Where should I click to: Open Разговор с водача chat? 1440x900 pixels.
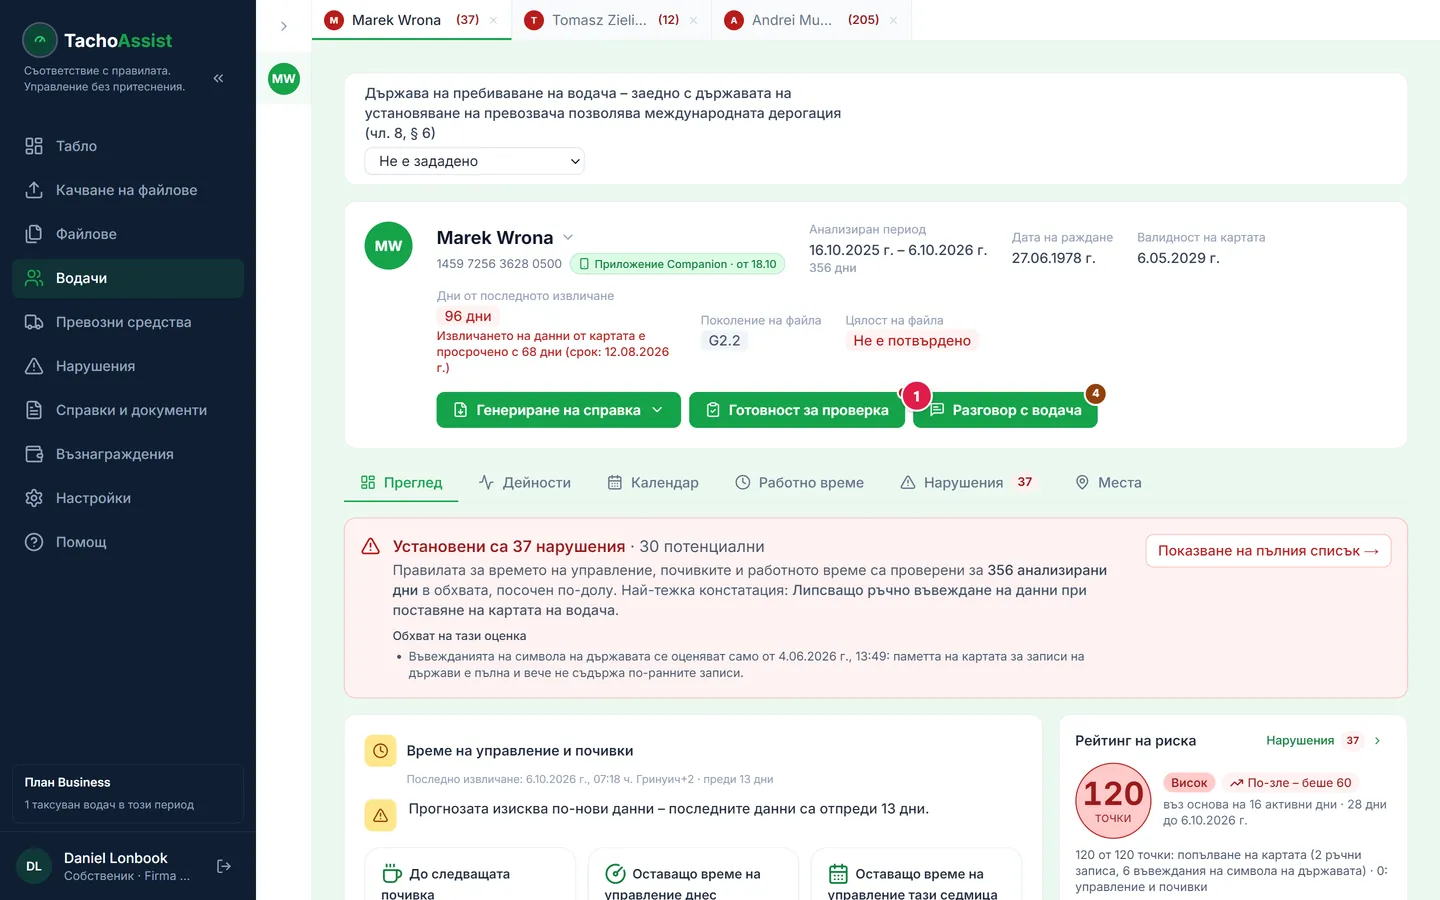click(1006, 410)
